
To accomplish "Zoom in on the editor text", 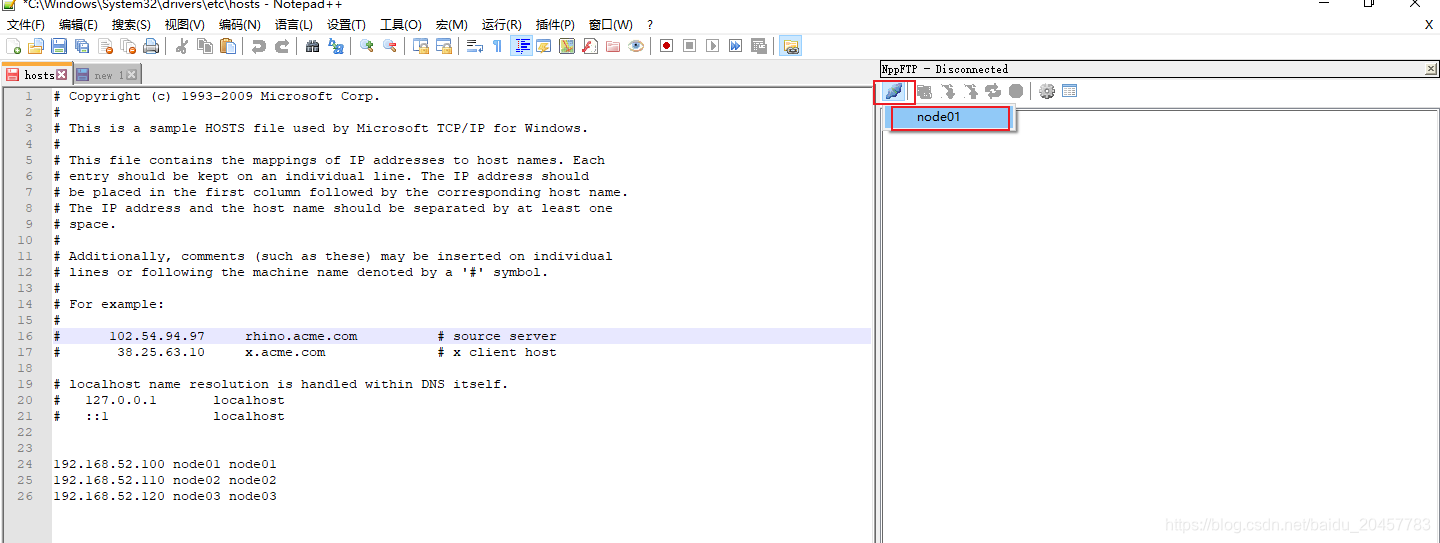I will point(367,46).
